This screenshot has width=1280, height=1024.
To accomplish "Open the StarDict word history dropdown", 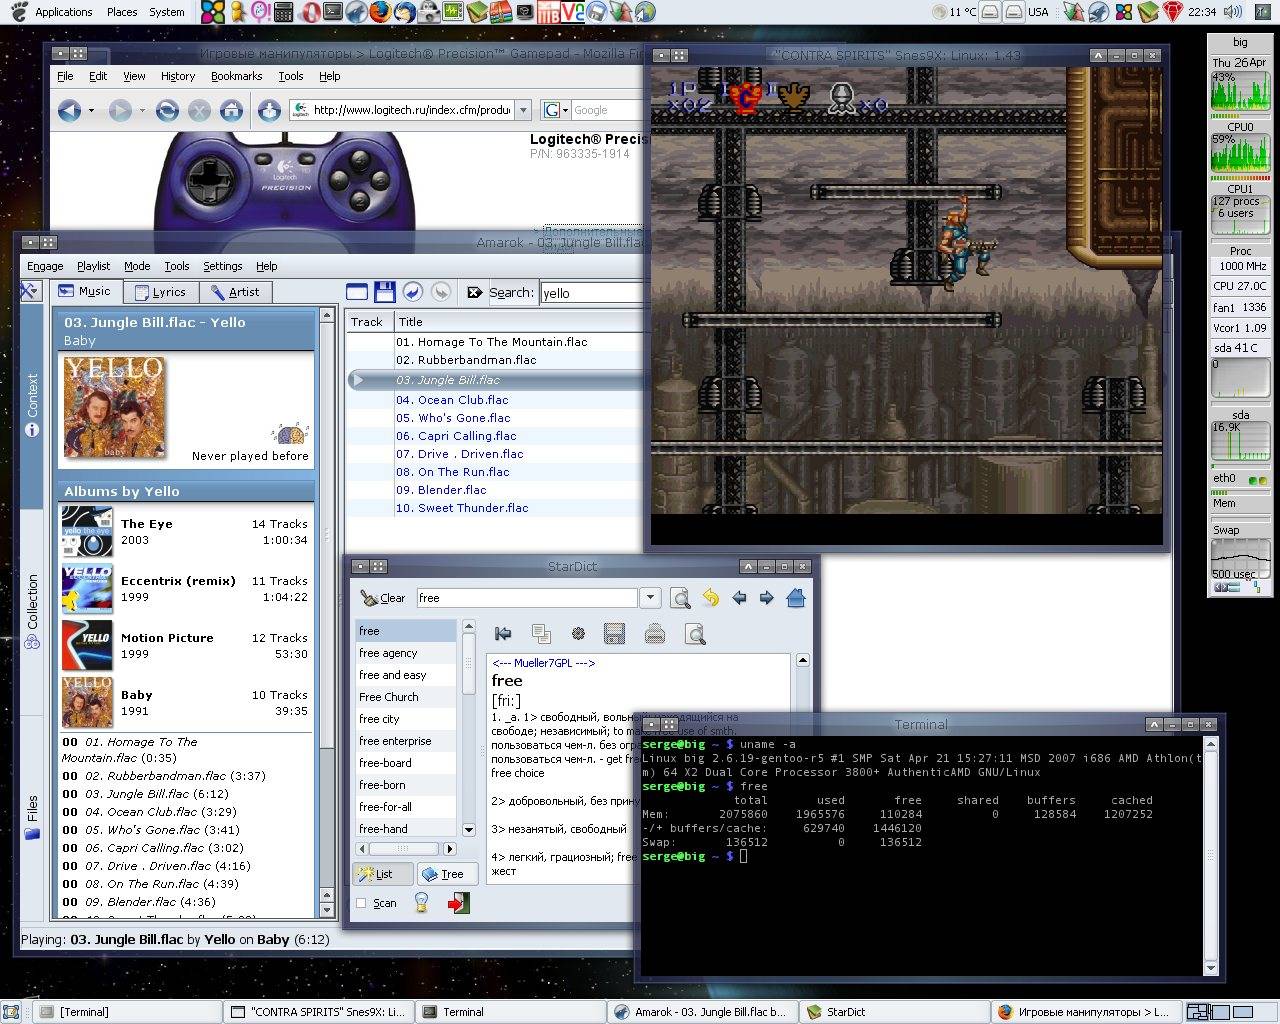I will tap(650, 598).
